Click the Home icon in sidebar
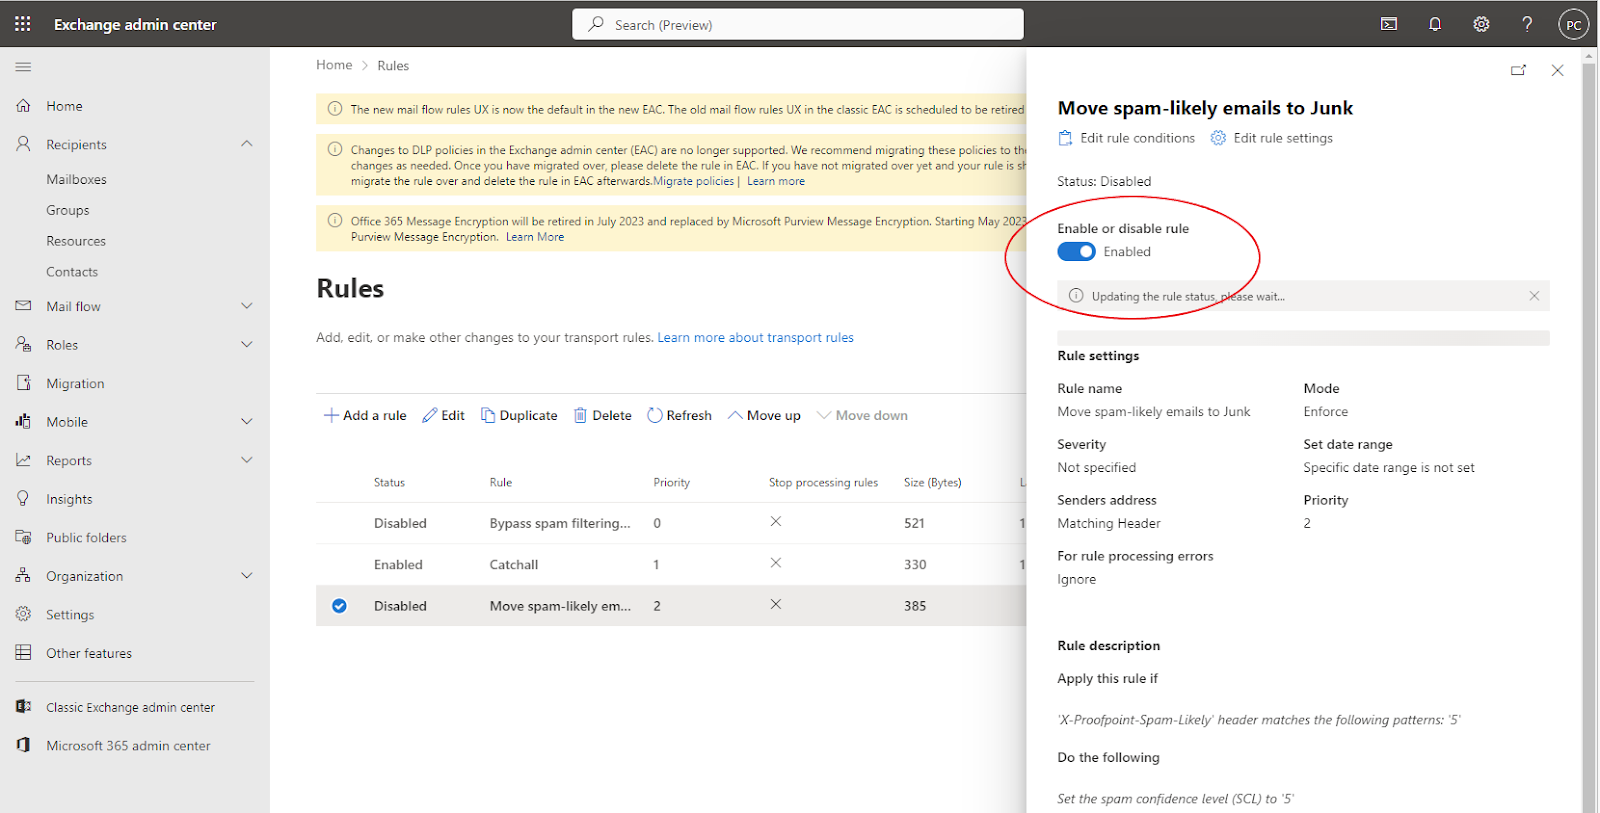 23,106
